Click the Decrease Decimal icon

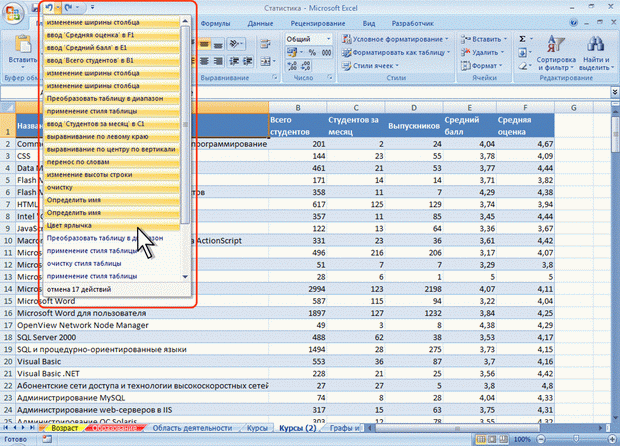point(306,66)
